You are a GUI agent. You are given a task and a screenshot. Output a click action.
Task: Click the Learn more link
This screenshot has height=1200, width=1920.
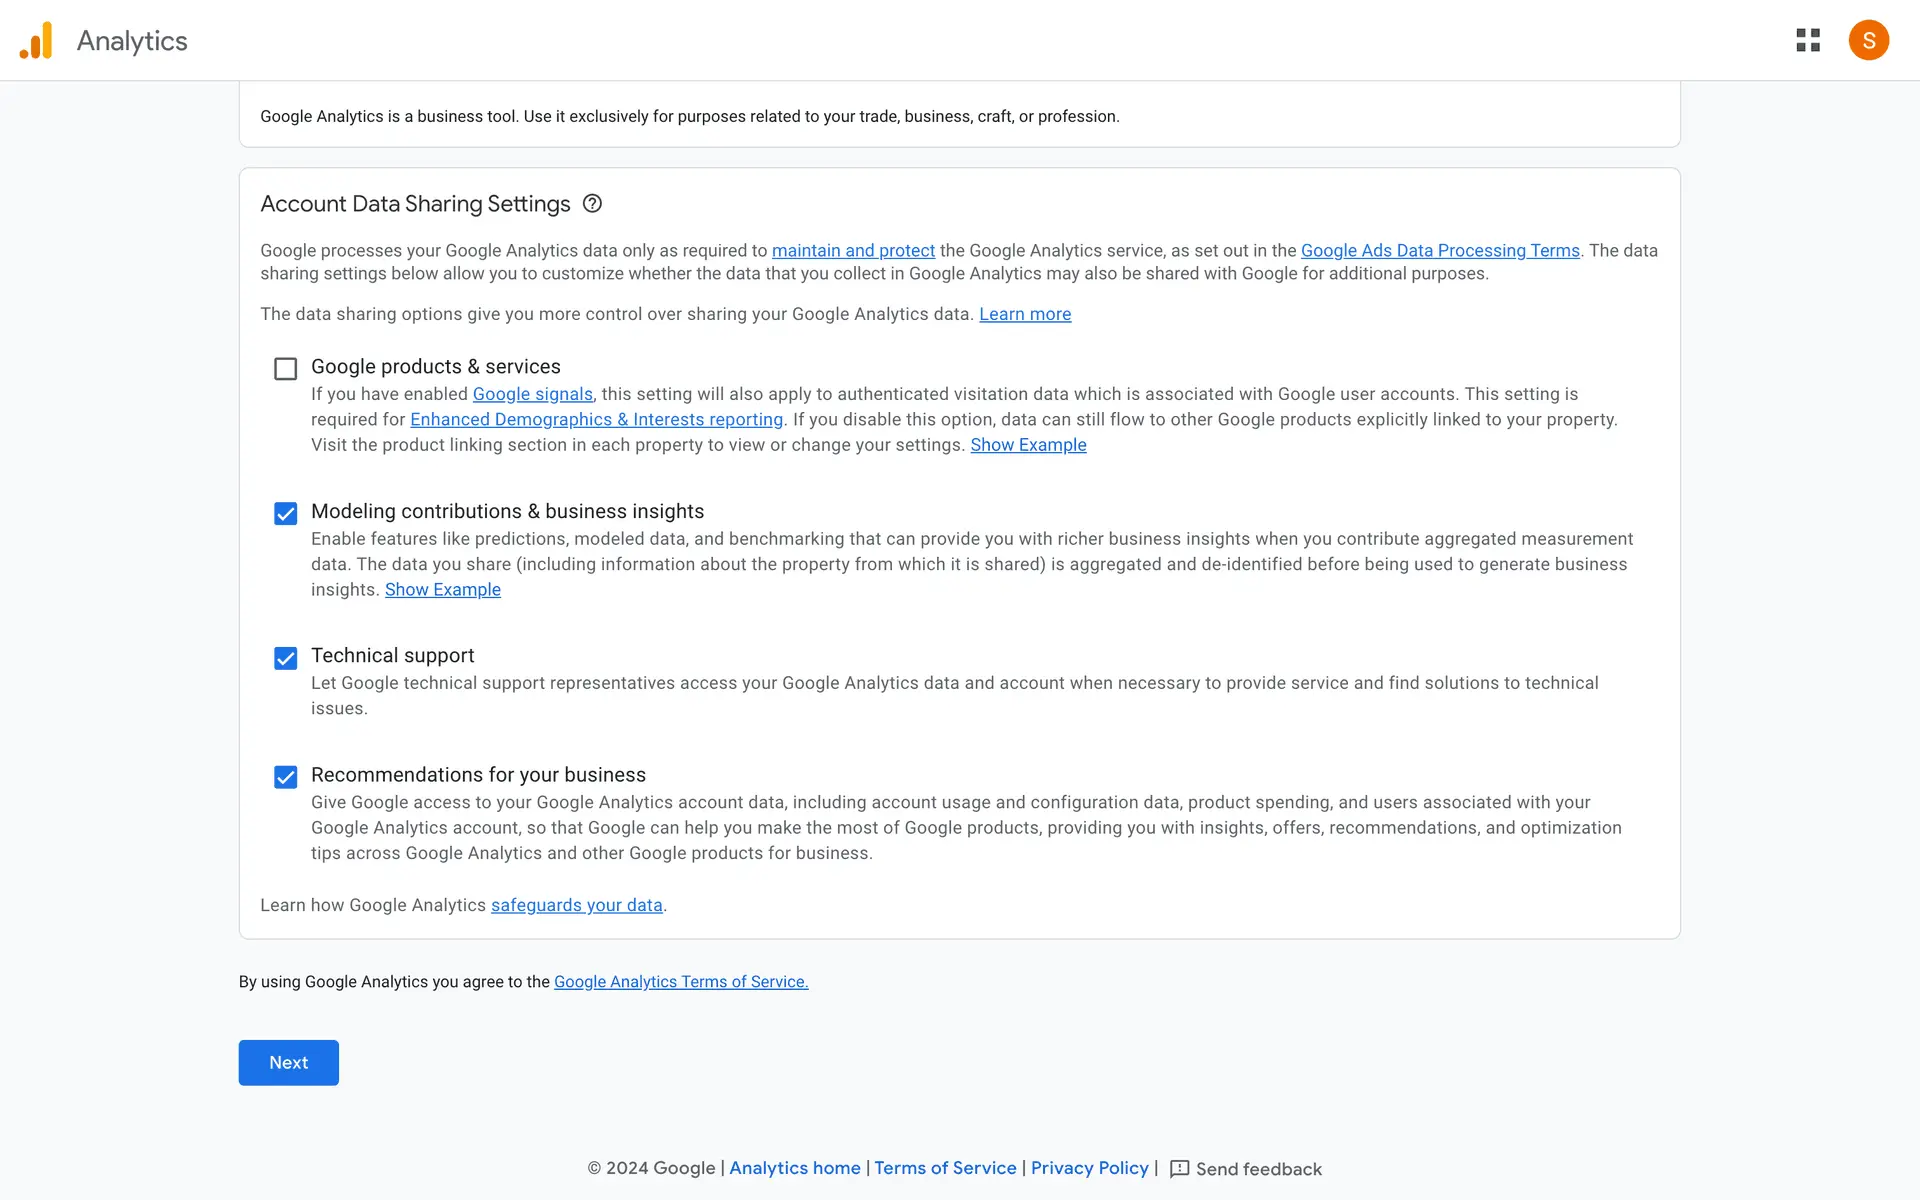coord(1024,314)
